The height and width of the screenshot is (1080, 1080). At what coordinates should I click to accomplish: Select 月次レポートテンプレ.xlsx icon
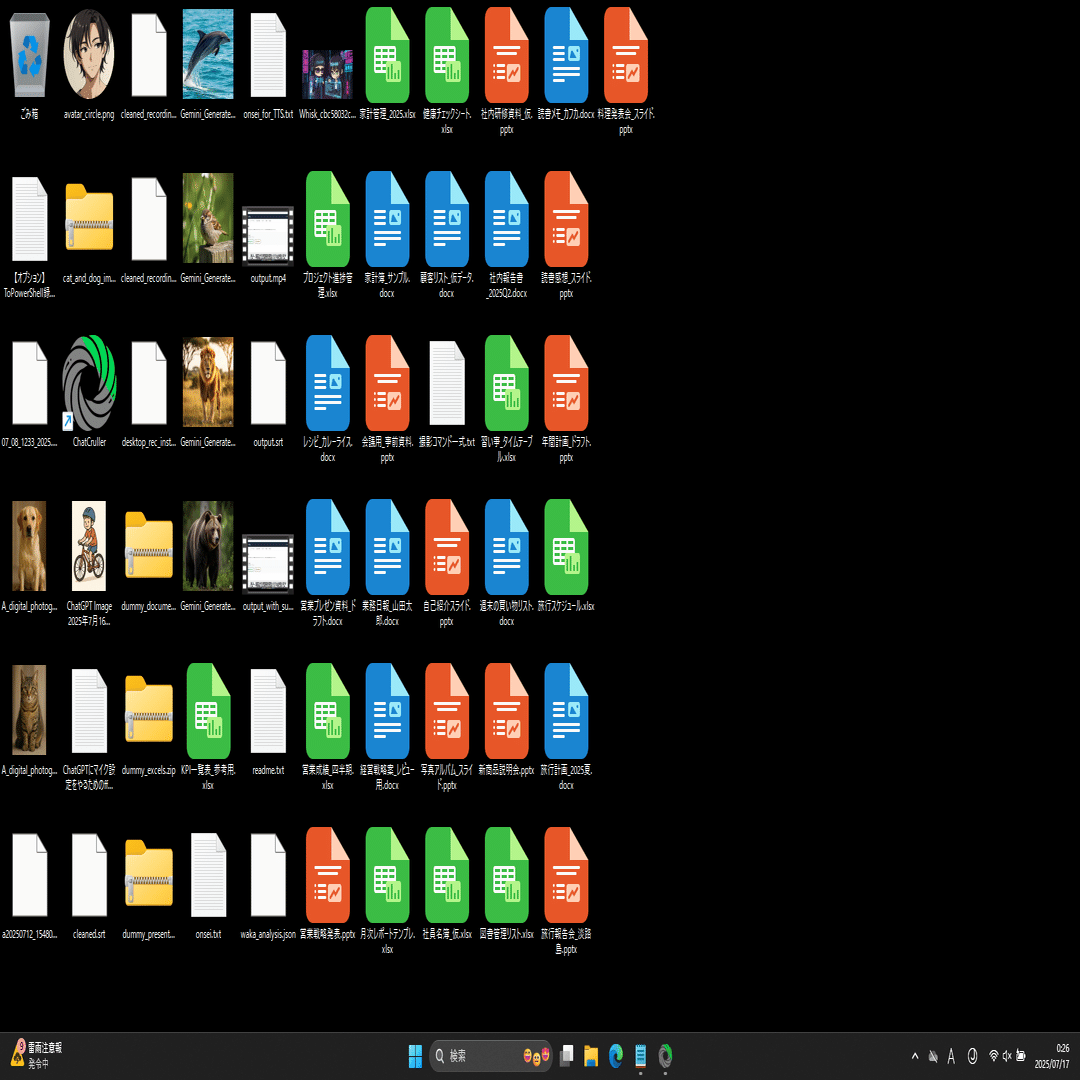(387, 875)
